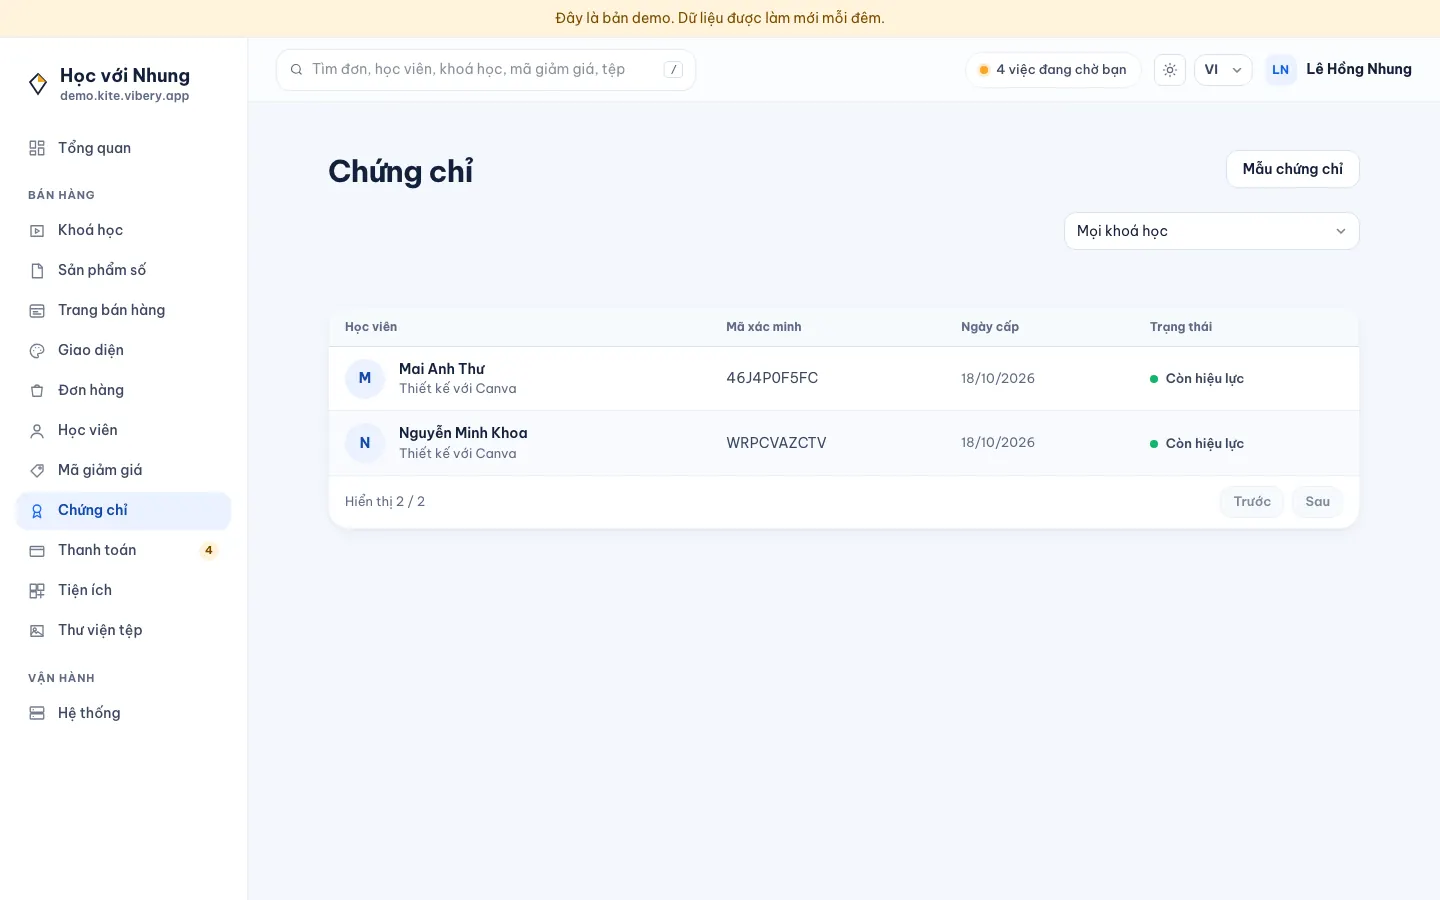Open Tổng quan dashboard icon in sidebar
The height and width of the screenshot is (900, 1440).
pyautogui.click(x=37, y=148)
